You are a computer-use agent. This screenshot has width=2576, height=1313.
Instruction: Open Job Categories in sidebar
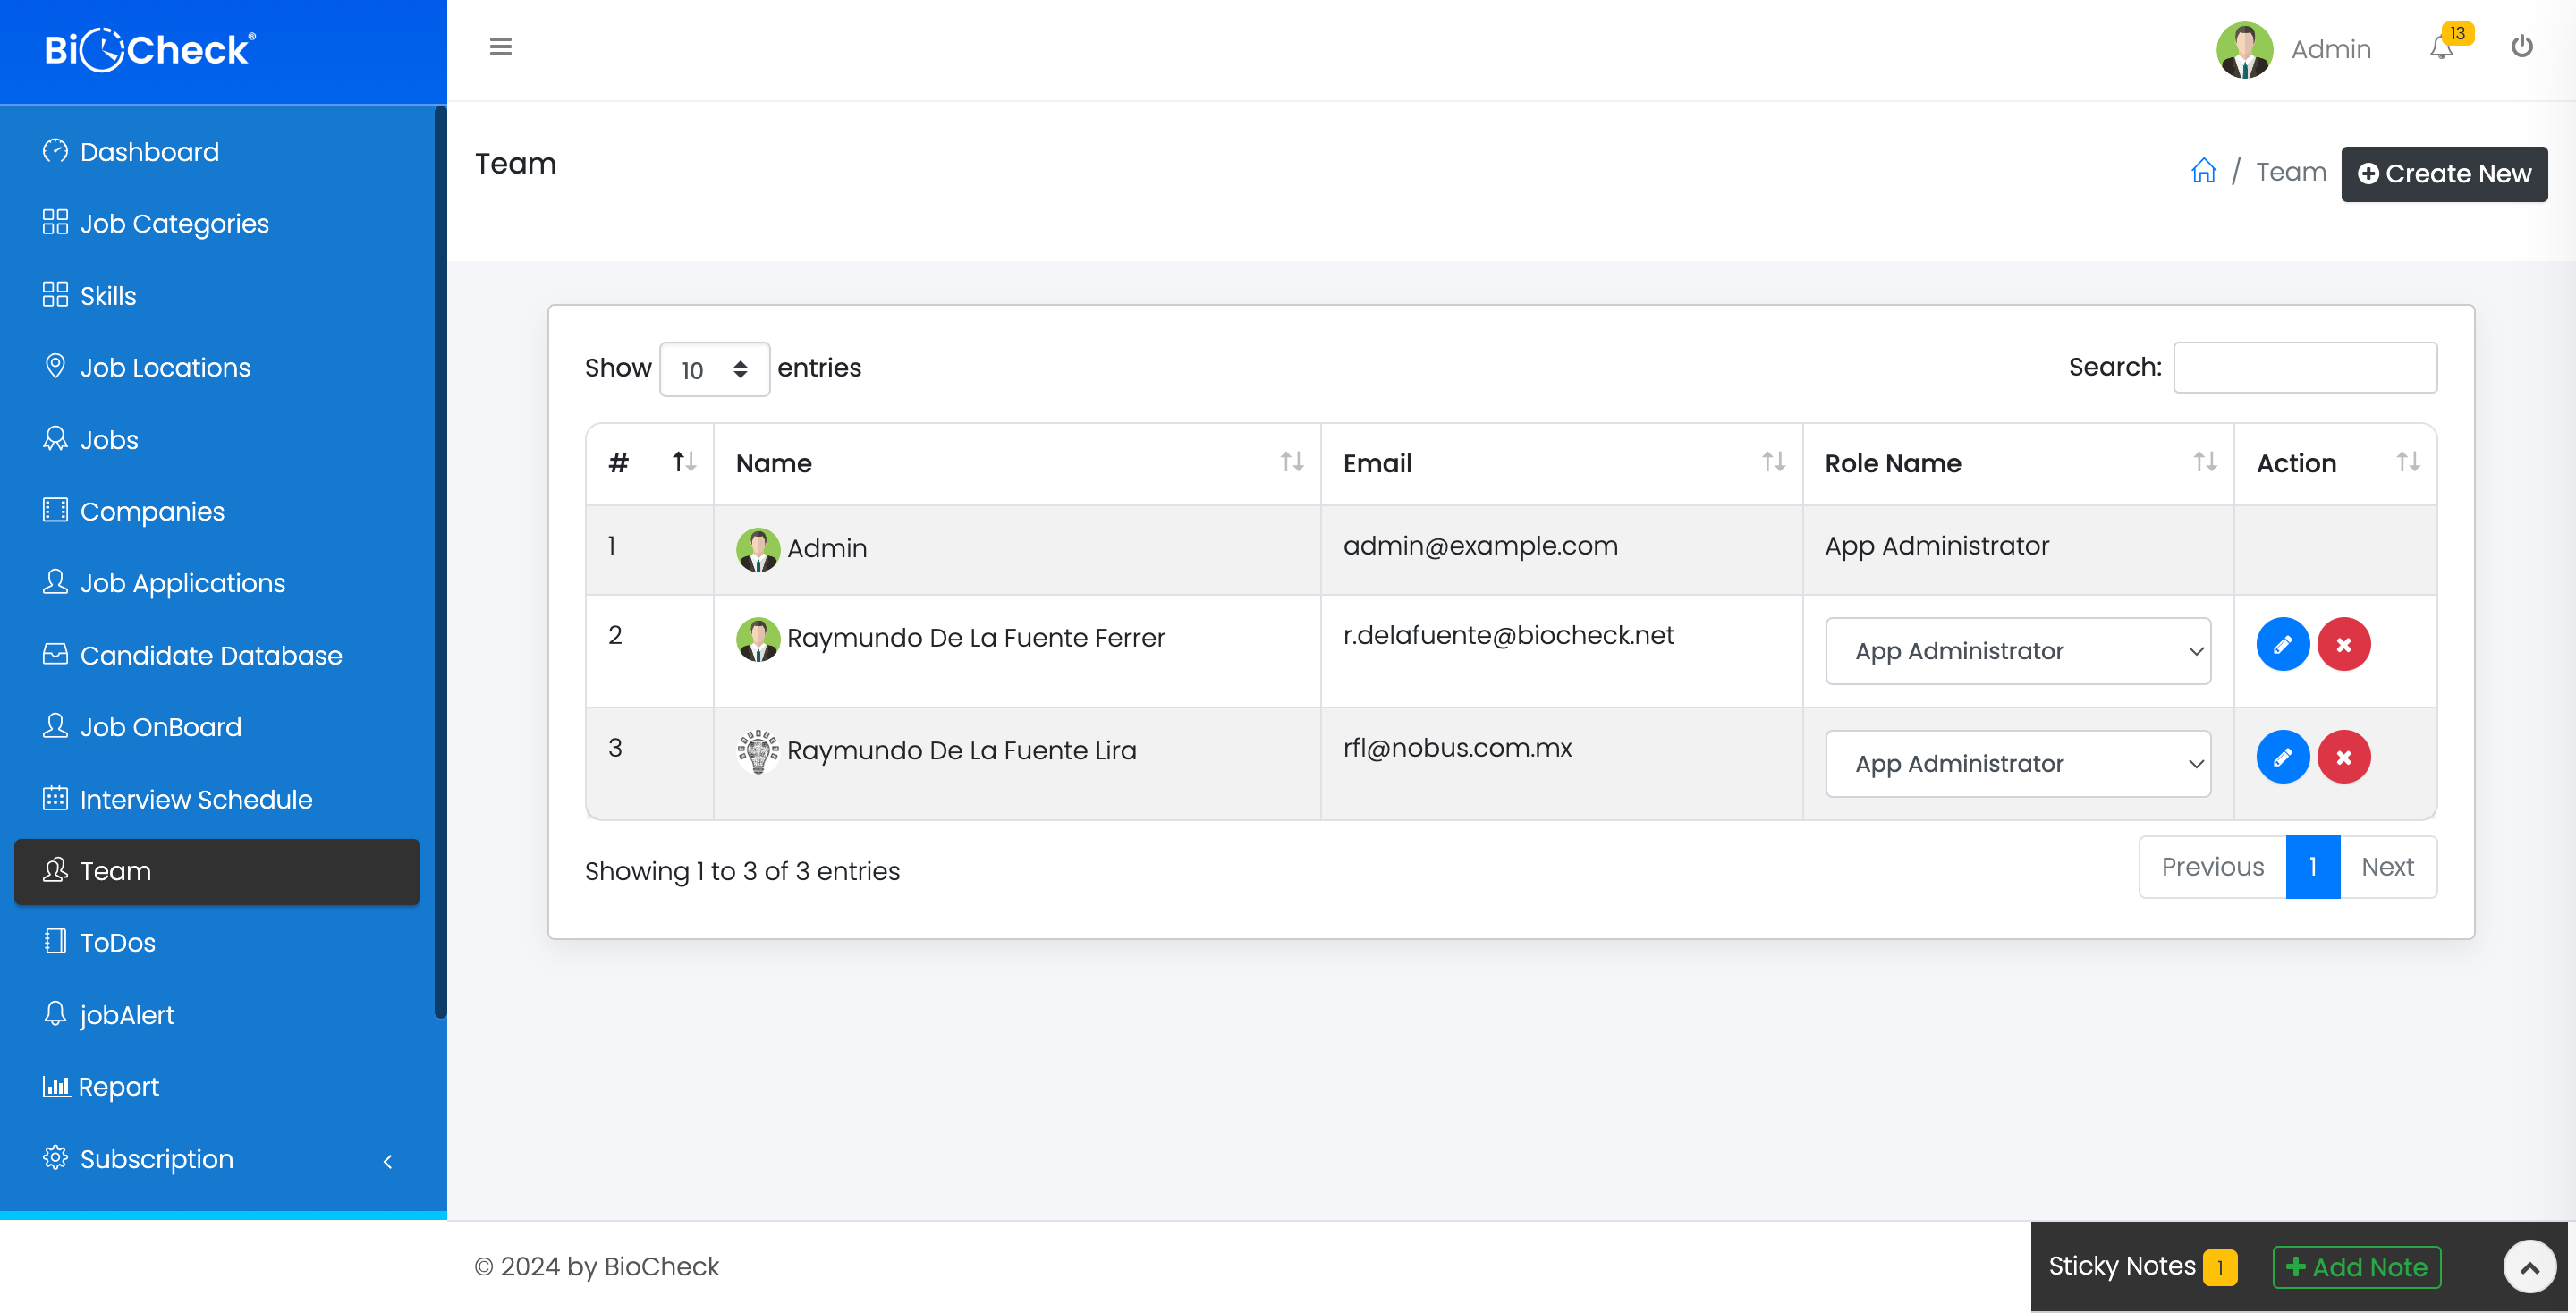[217, 223]
